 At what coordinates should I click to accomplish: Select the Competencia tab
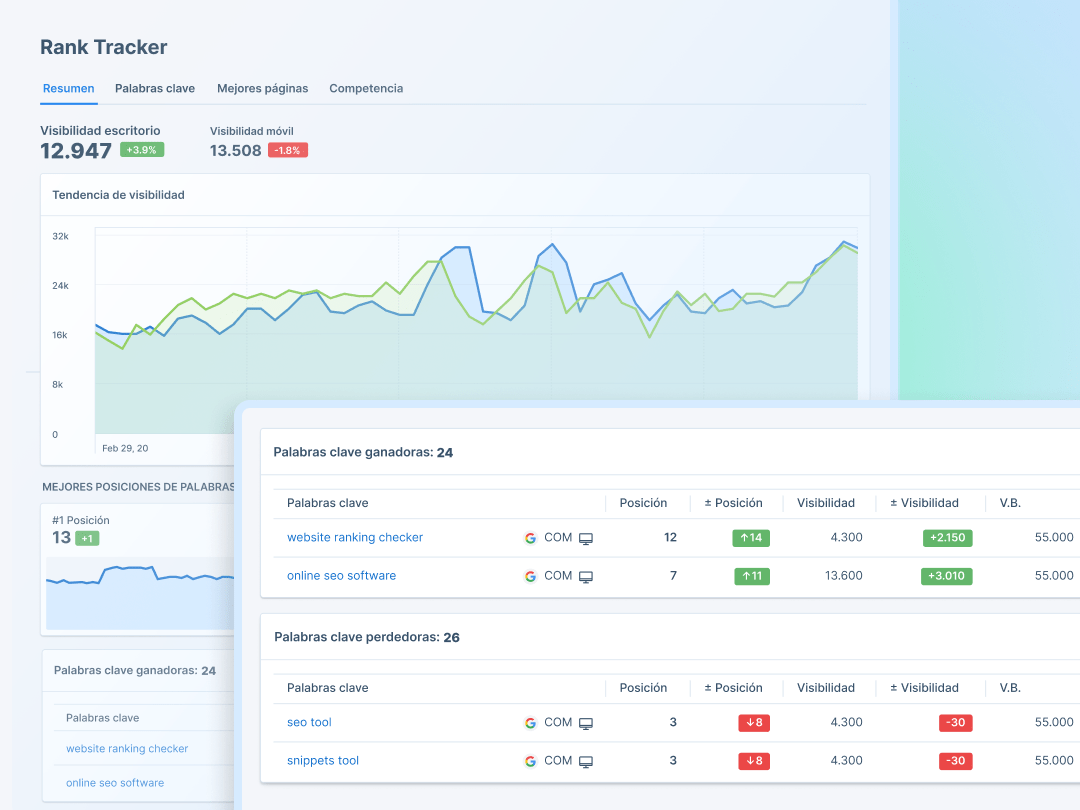(x=366, y=89)
